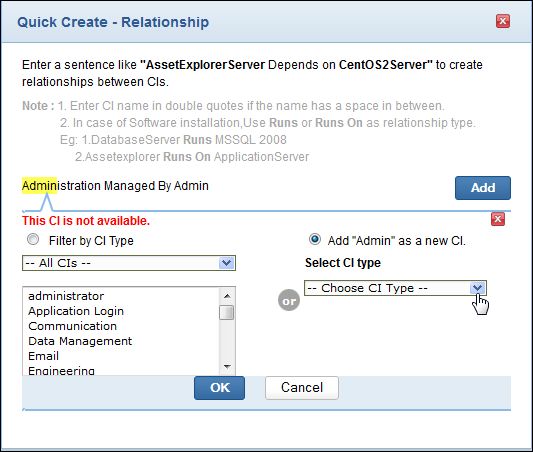Confirm with the OK button
533x452 pixels.
click(x=219, y=388)
